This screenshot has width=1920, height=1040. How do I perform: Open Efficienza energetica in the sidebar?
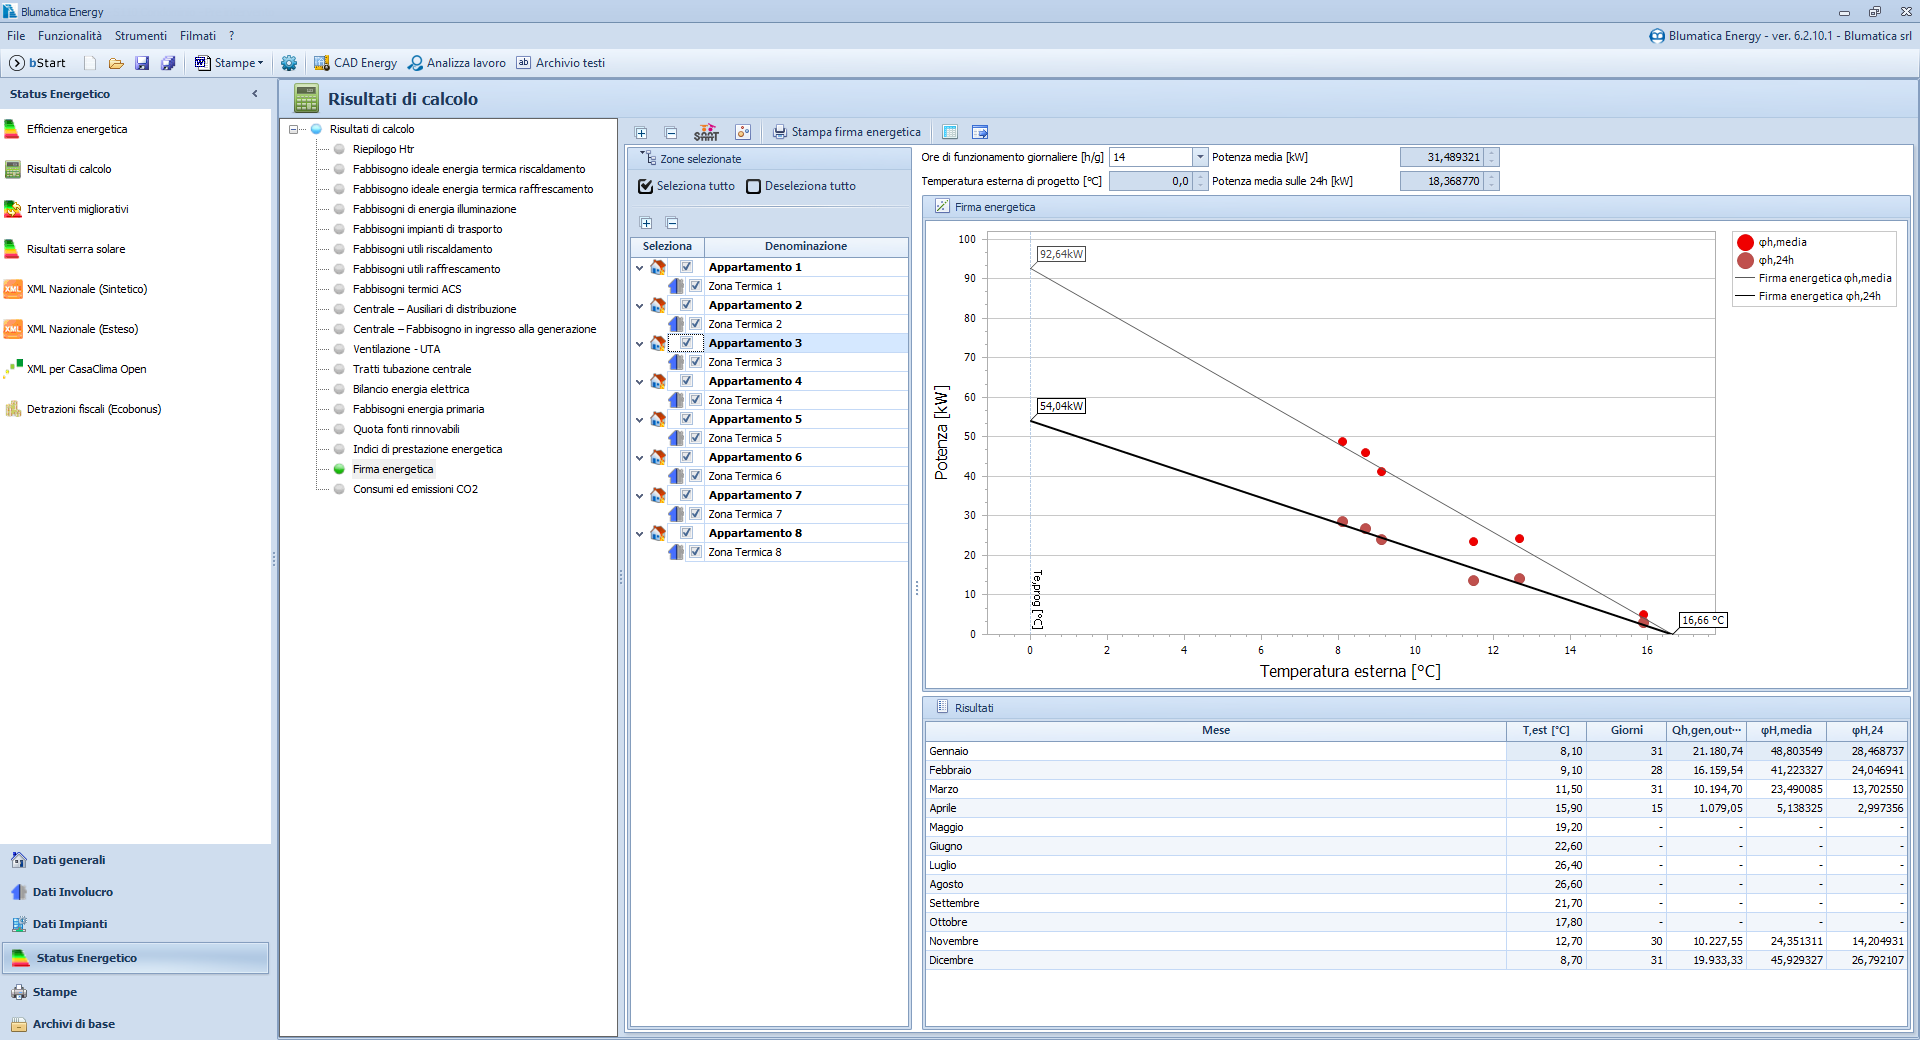click(x=77, y=129)
